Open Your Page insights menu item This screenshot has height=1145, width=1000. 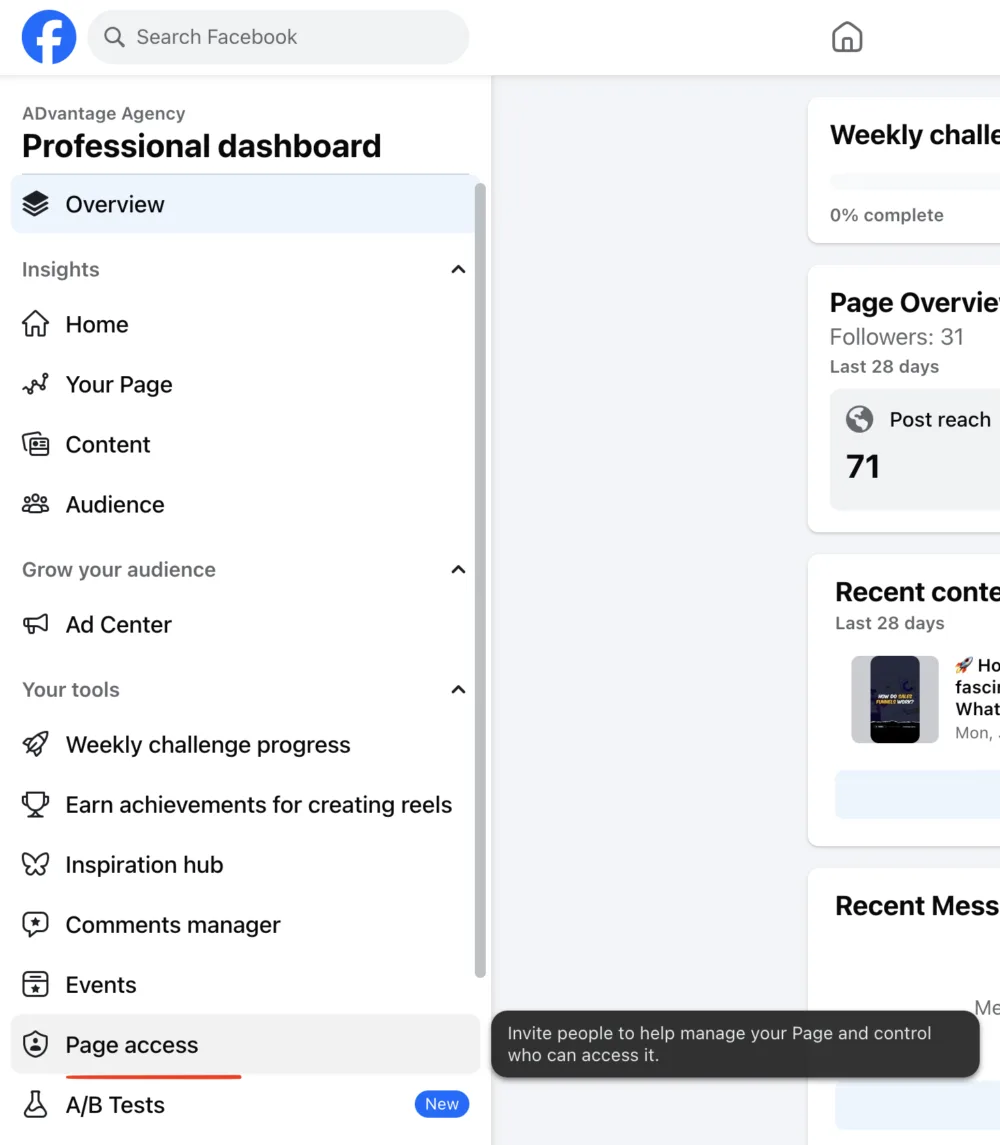(x=118, y=385)
